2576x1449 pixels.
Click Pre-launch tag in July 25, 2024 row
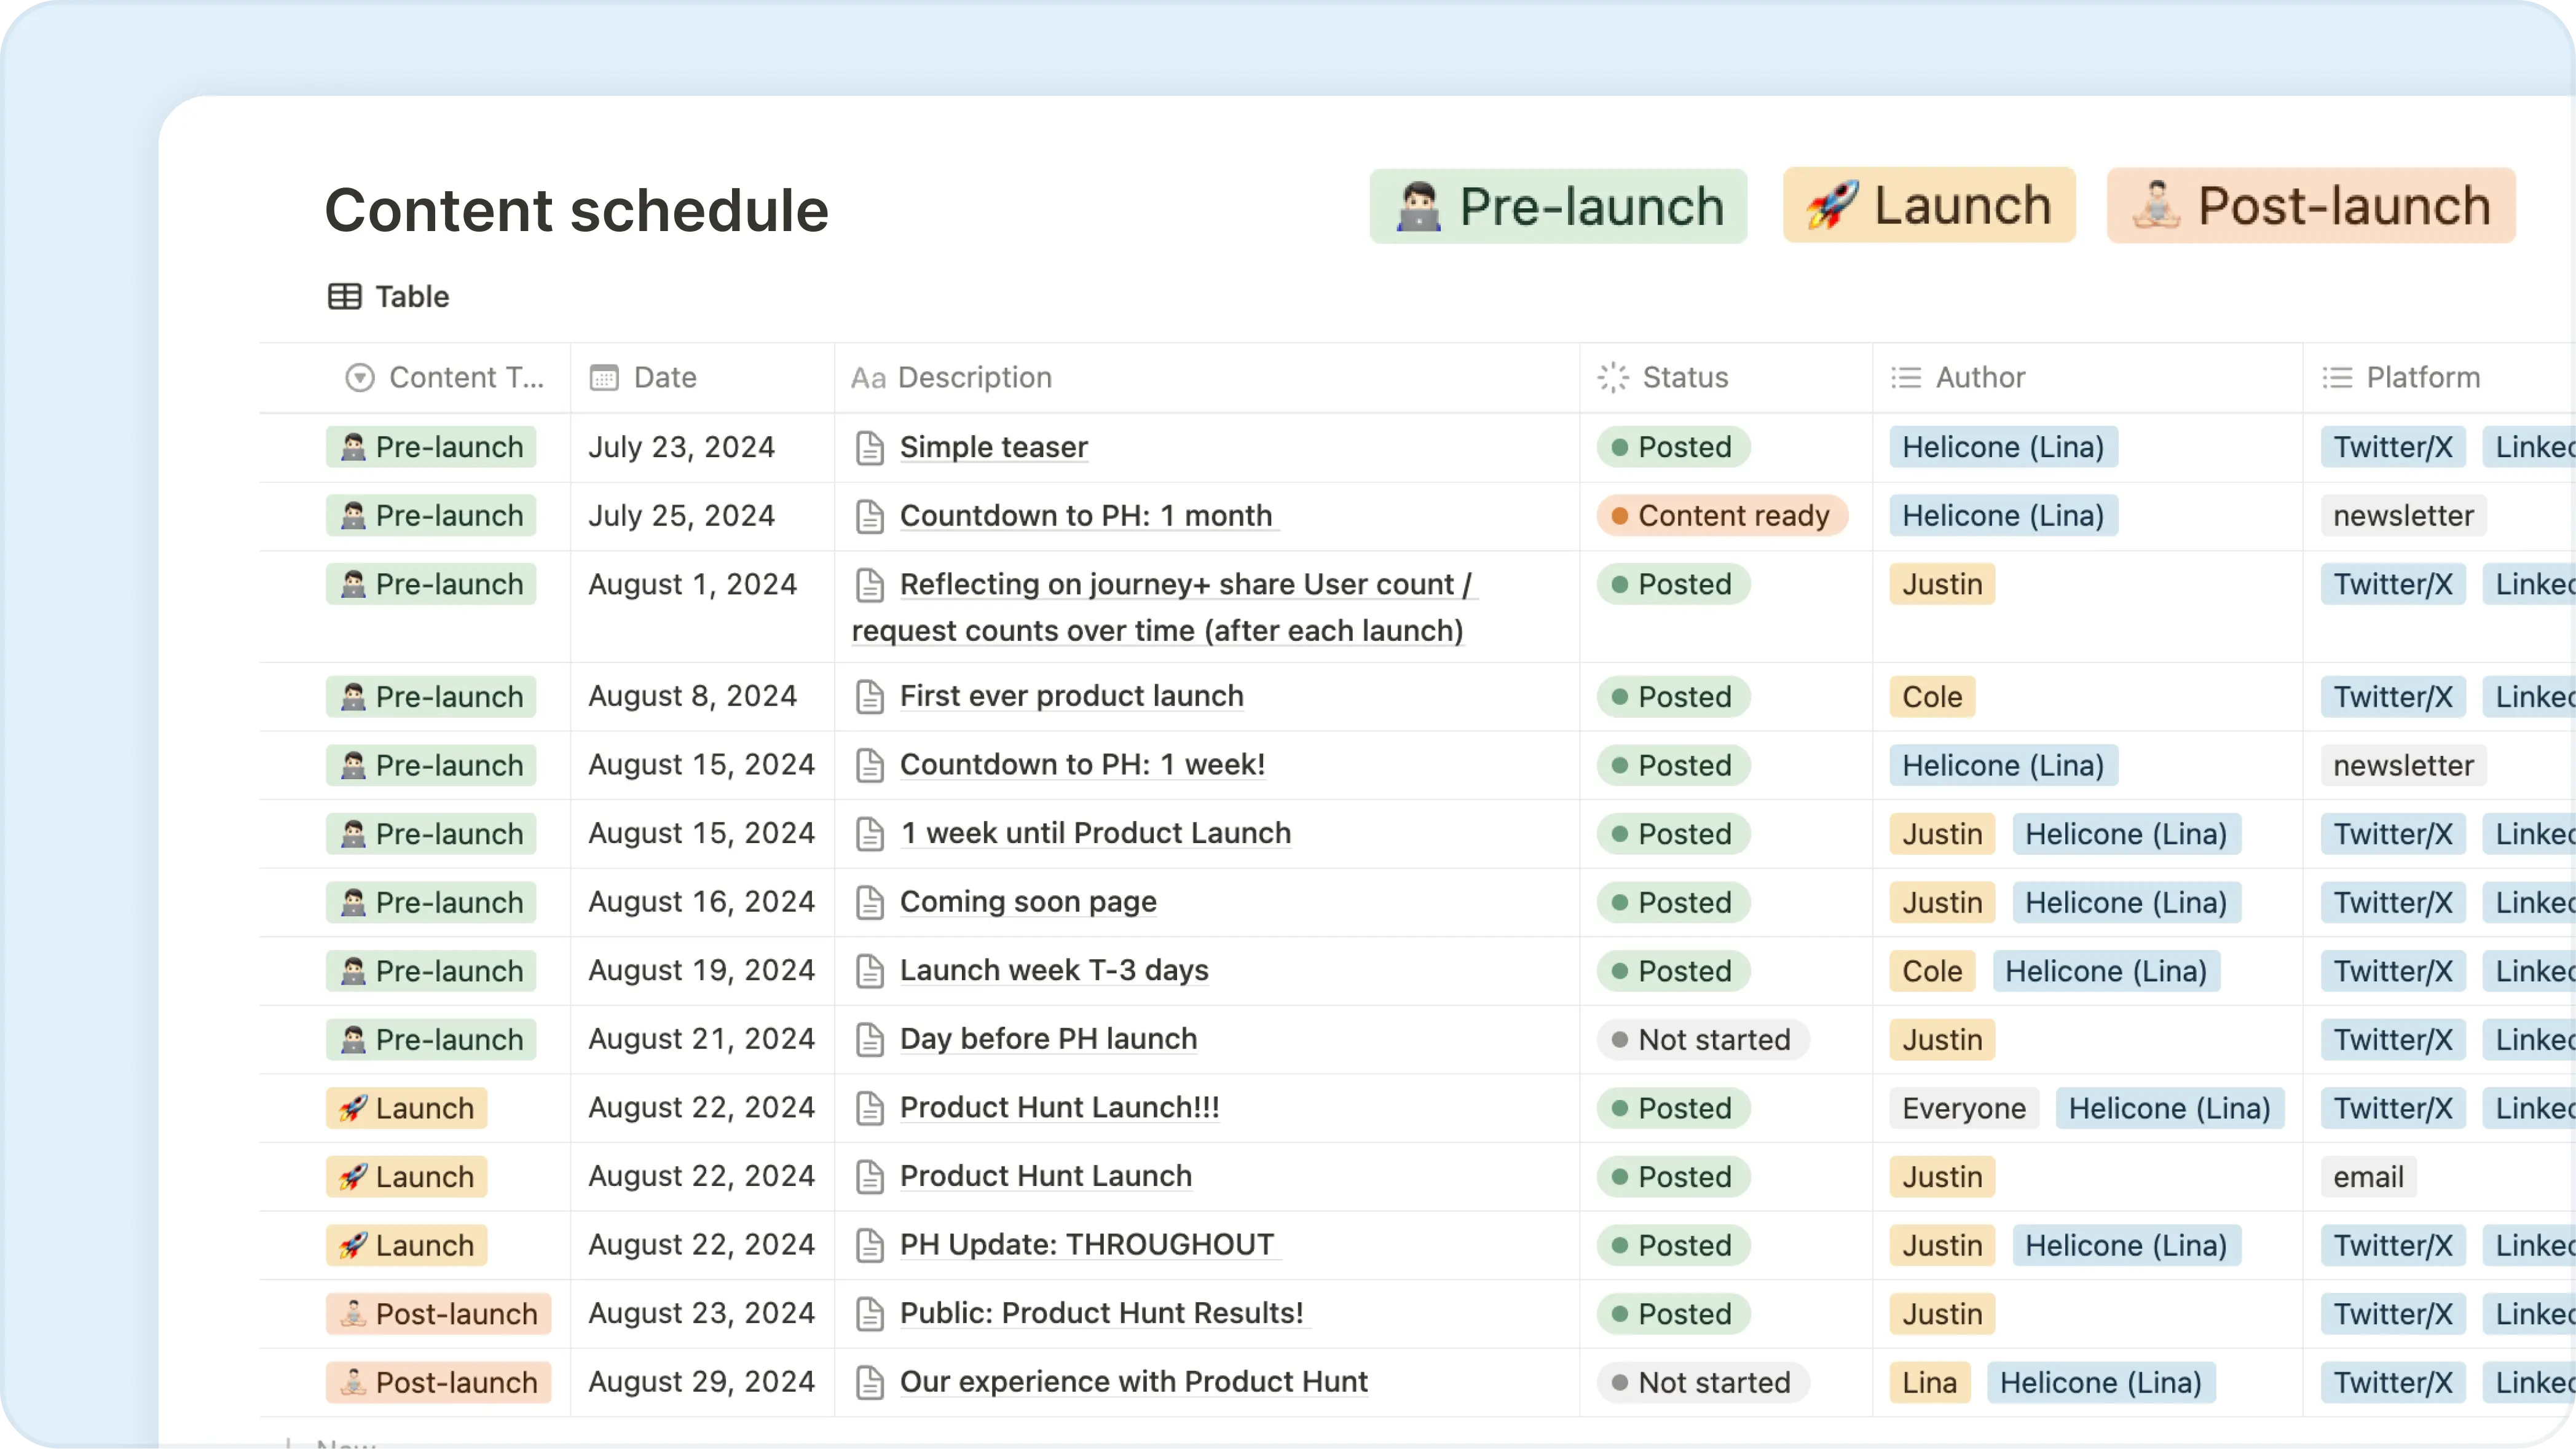tap(431, 516)
